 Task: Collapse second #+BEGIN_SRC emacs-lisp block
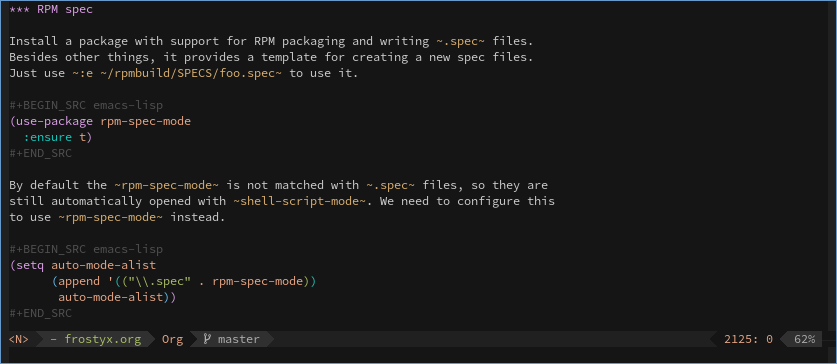[86, 249]
